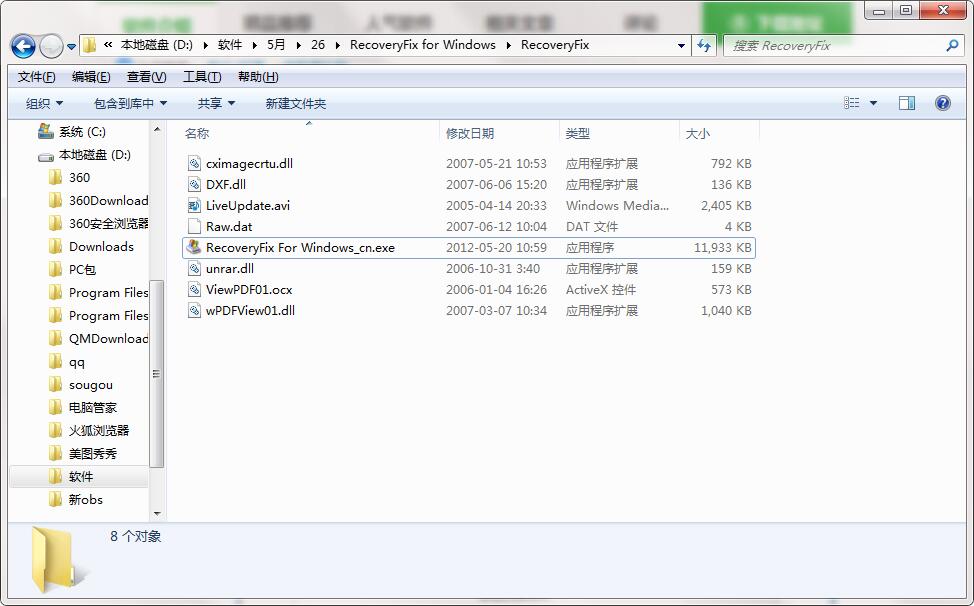The height and width of the screenshot is (606, 974).
Task: Click the refresh button beside address bar
Action: (704, 45)
